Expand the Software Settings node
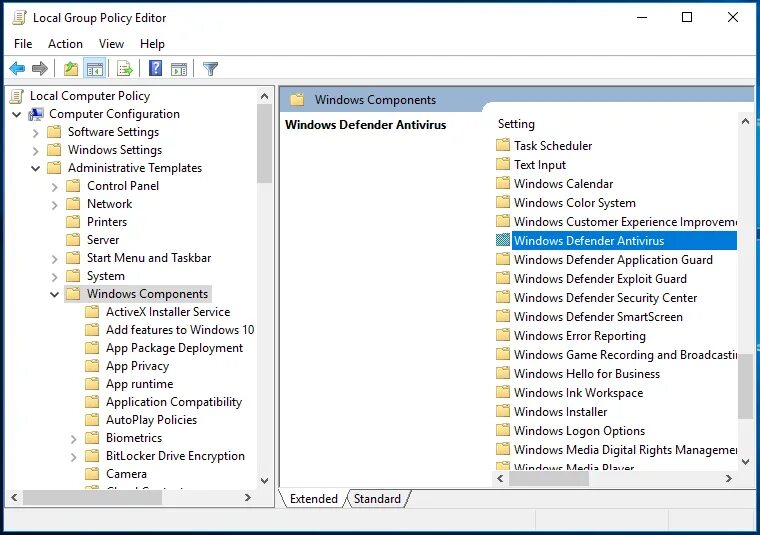760x535 pixels. [x=35, y=132]
